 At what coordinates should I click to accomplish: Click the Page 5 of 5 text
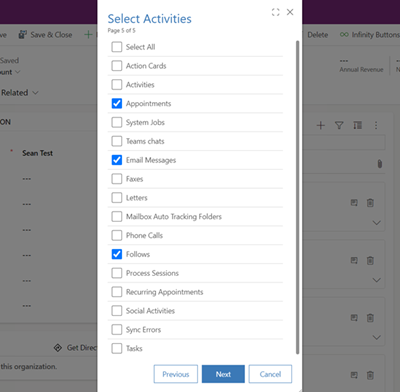121,30
